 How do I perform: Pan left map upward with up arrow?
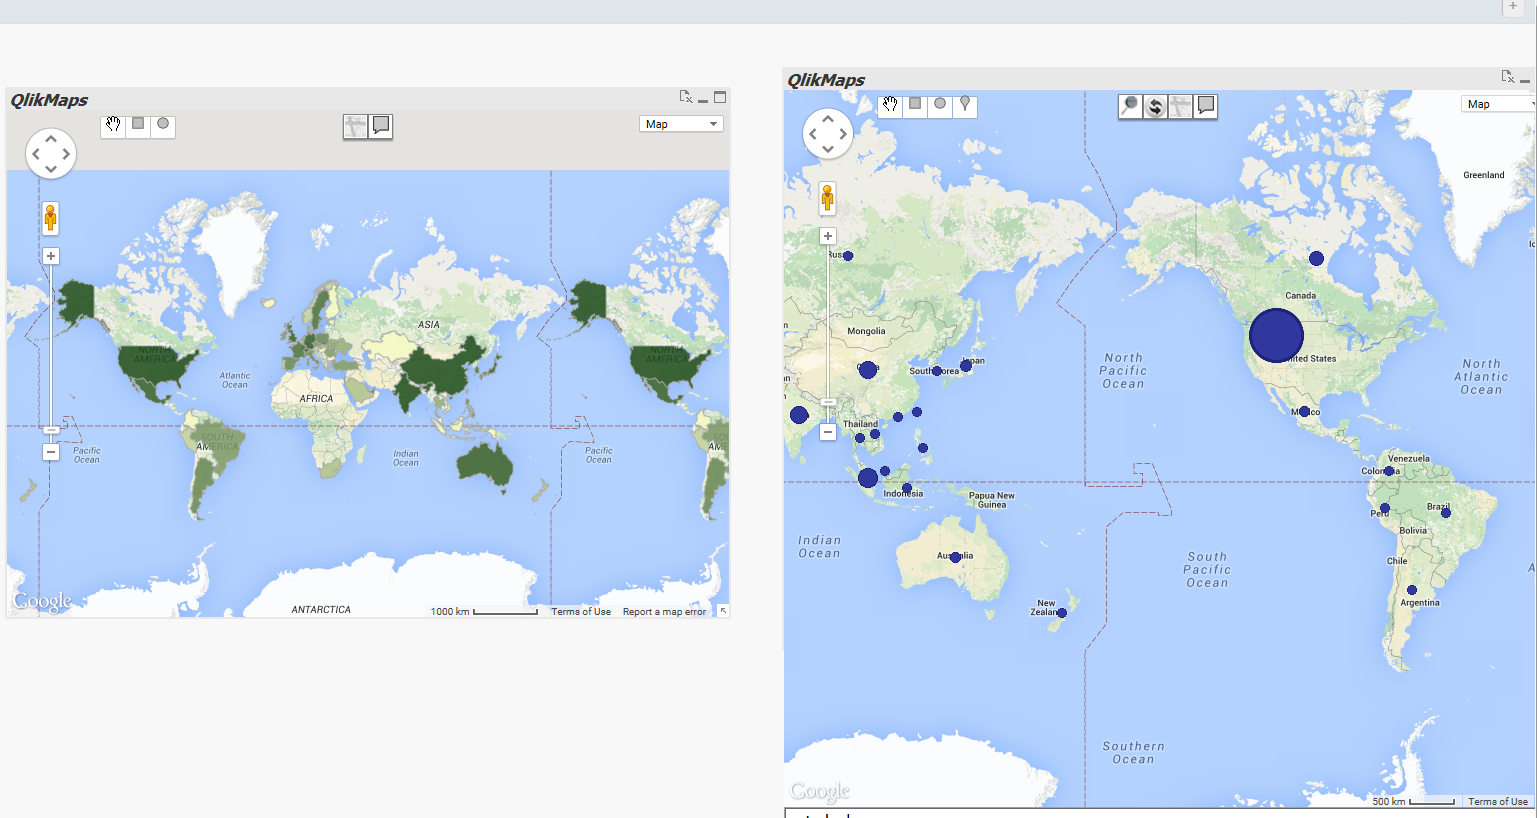pos(51,139)
